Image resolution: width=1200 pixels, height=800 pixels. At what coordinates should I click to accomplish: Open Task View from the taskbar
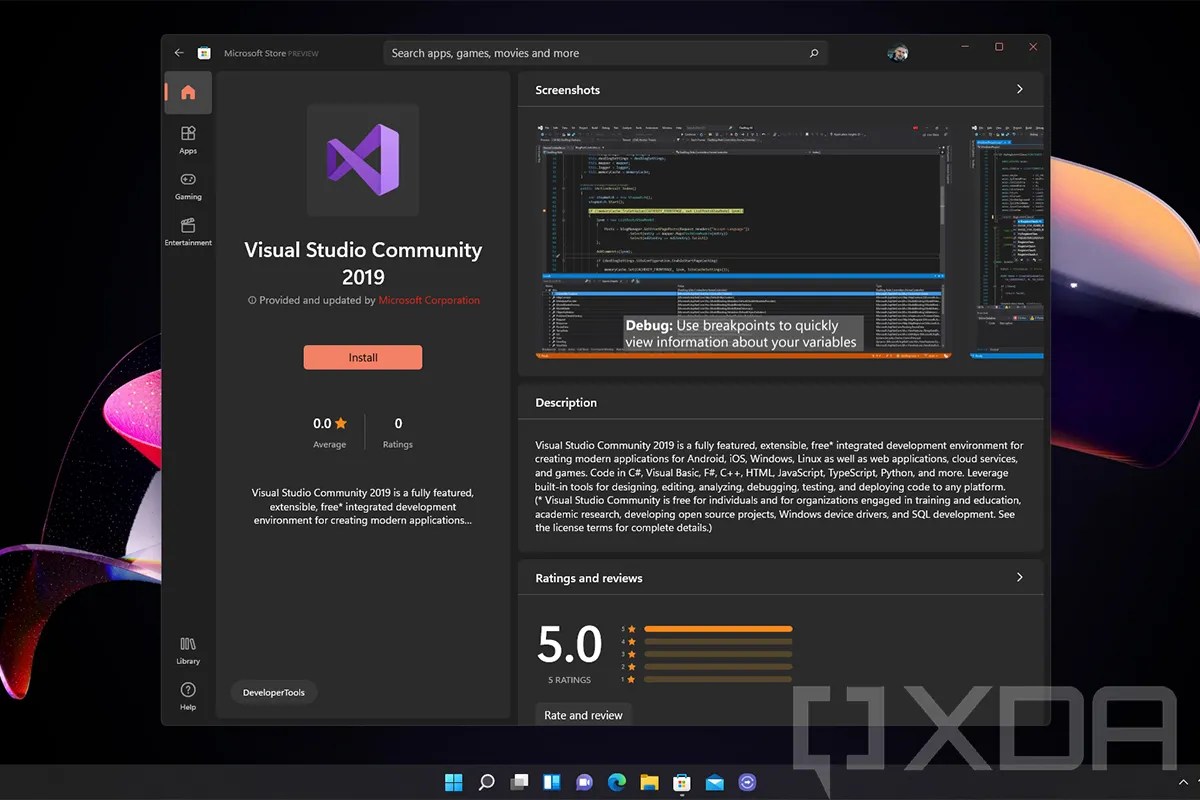(x=519, y=782)
